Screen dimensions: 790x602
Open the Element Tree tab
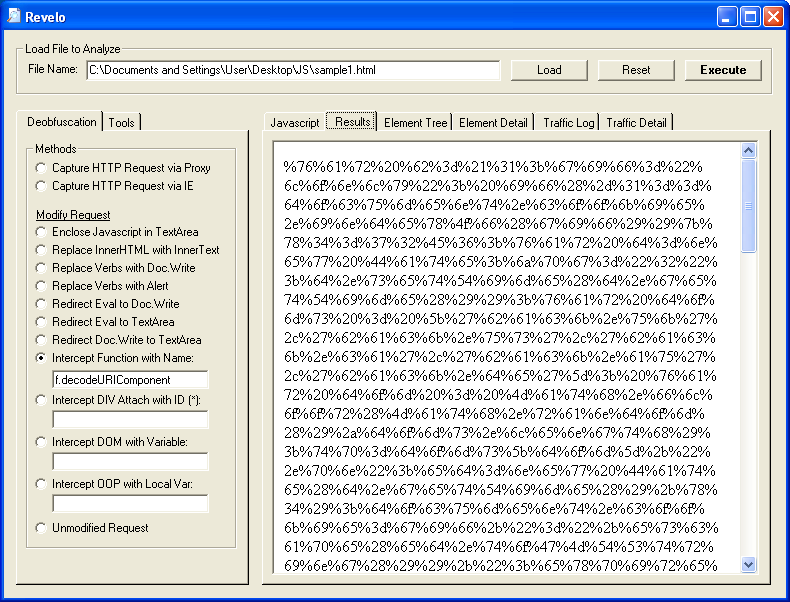pos(415,122)
